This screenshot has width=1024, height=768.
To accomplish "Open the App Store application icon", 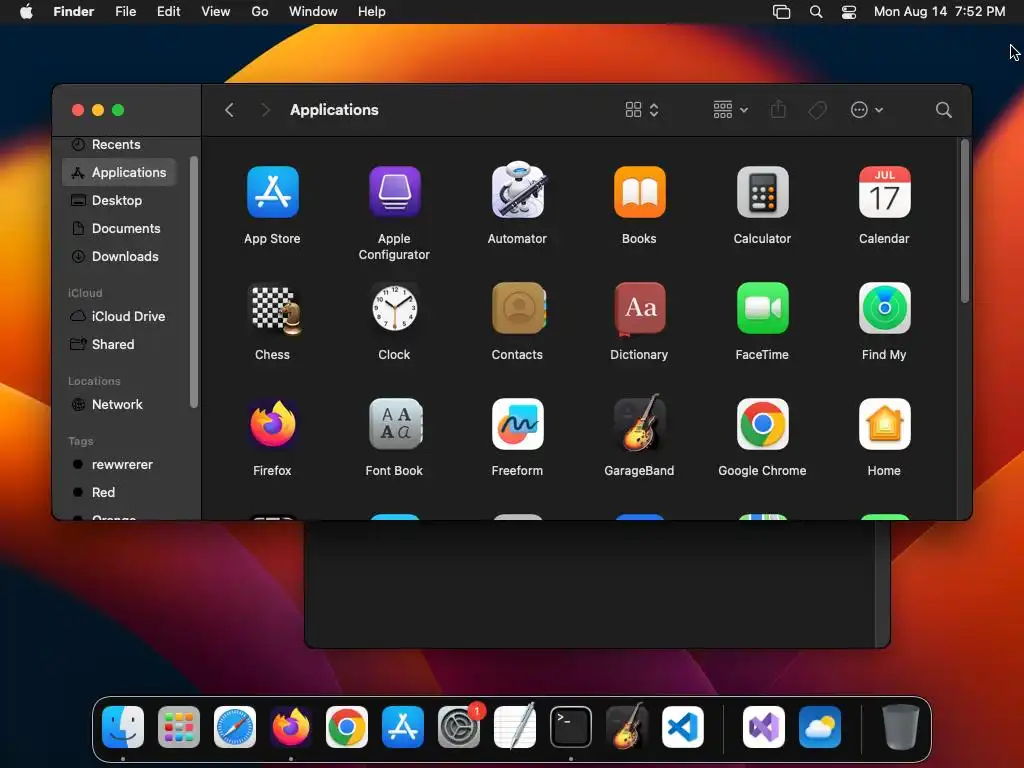I will point(272,192).
